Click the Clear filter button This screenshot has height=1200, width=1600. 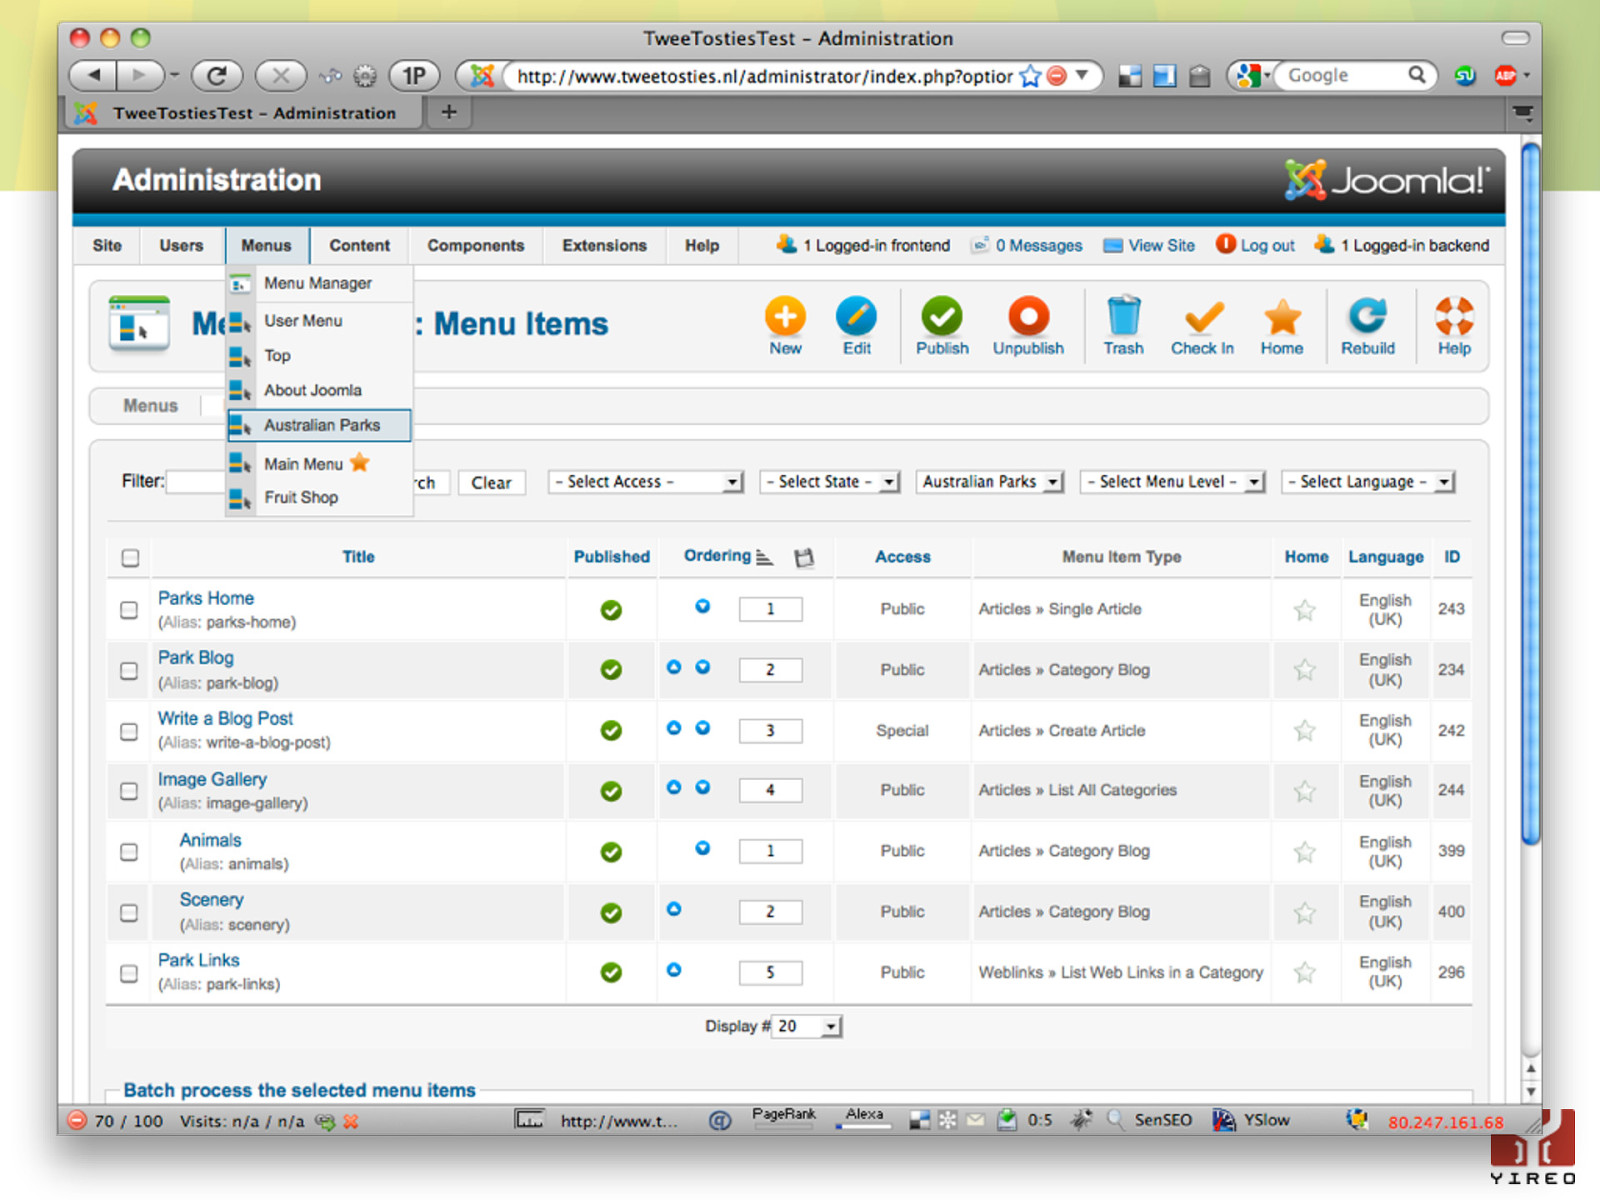click(x=491, y=482)
